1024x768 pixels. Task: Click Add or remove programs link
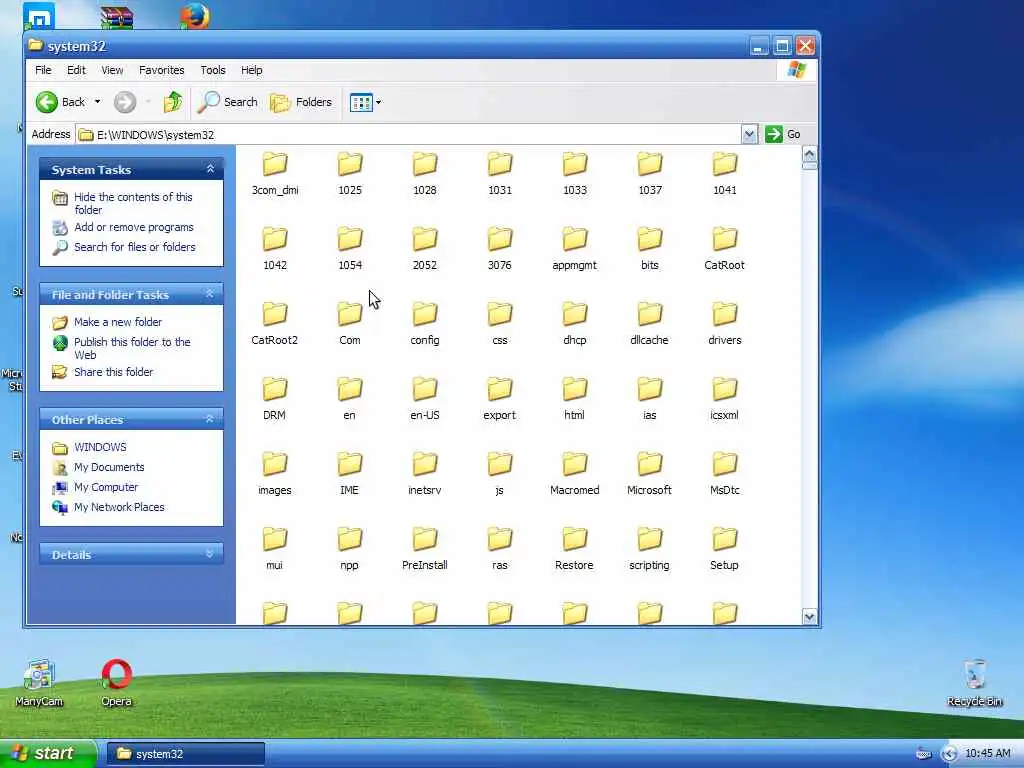tap(134, 227)
